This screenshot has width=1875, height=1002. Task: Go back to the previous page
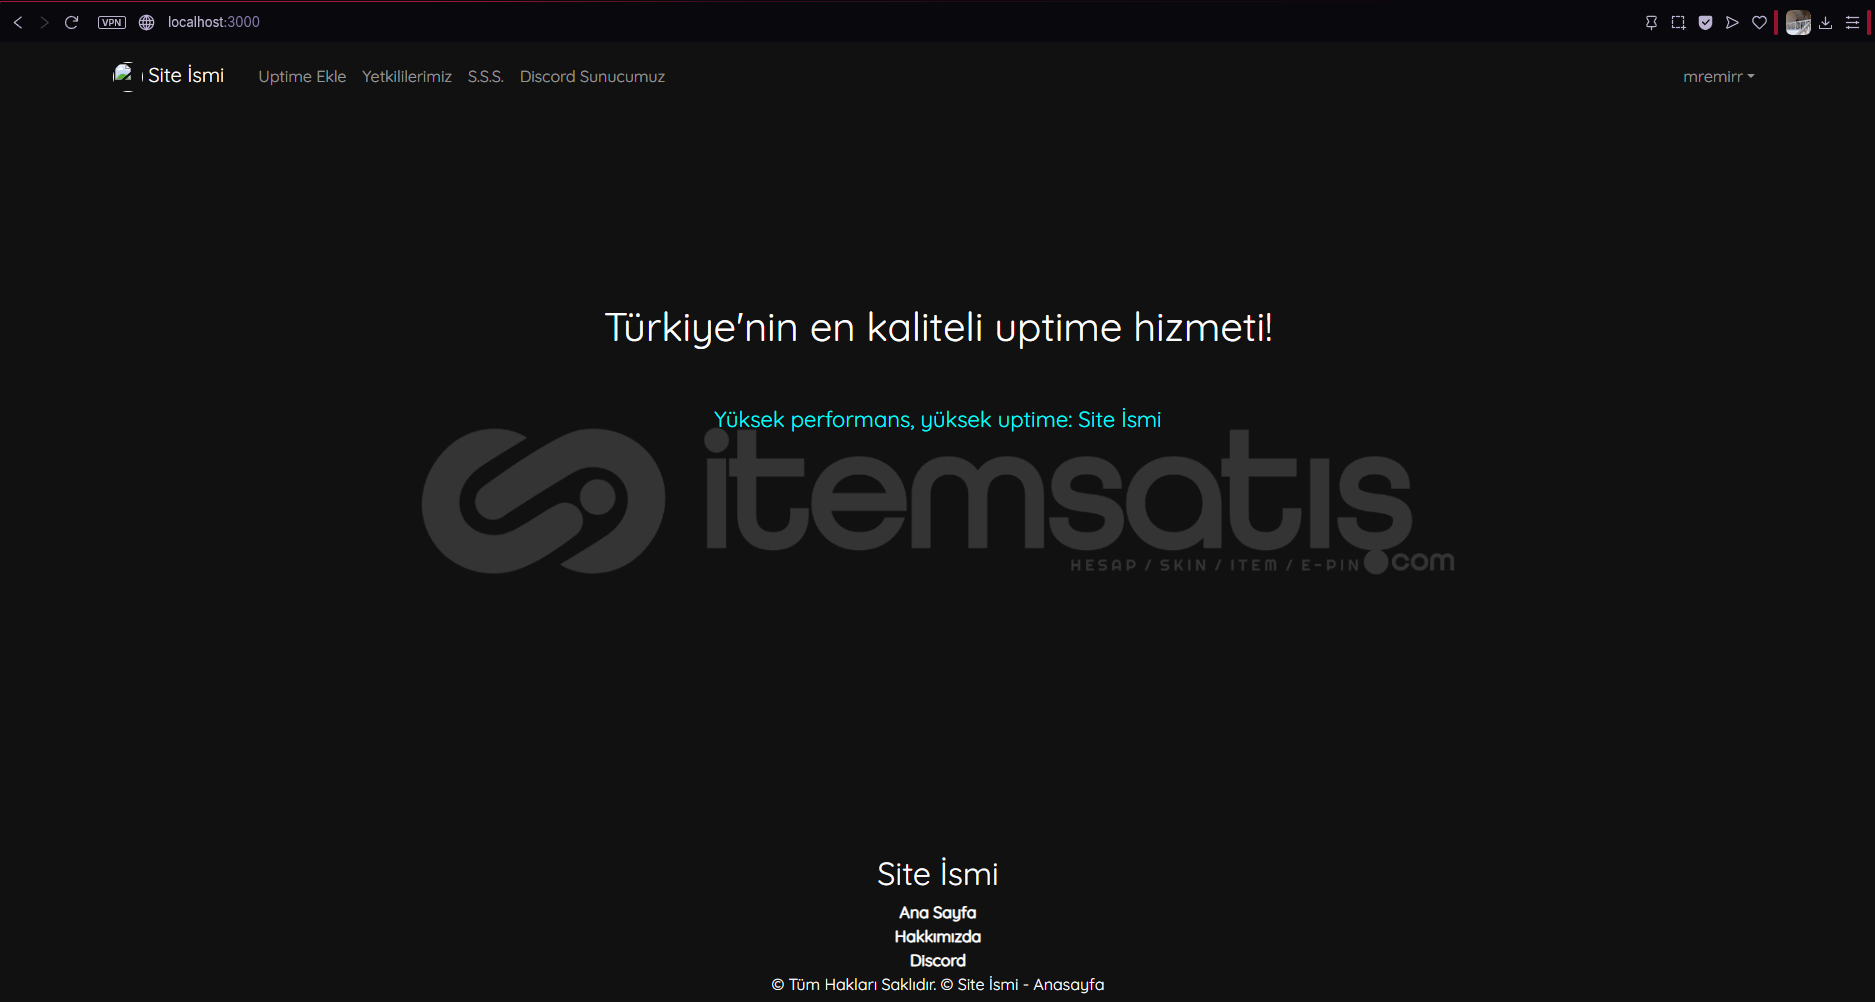(x=18, y=22)
